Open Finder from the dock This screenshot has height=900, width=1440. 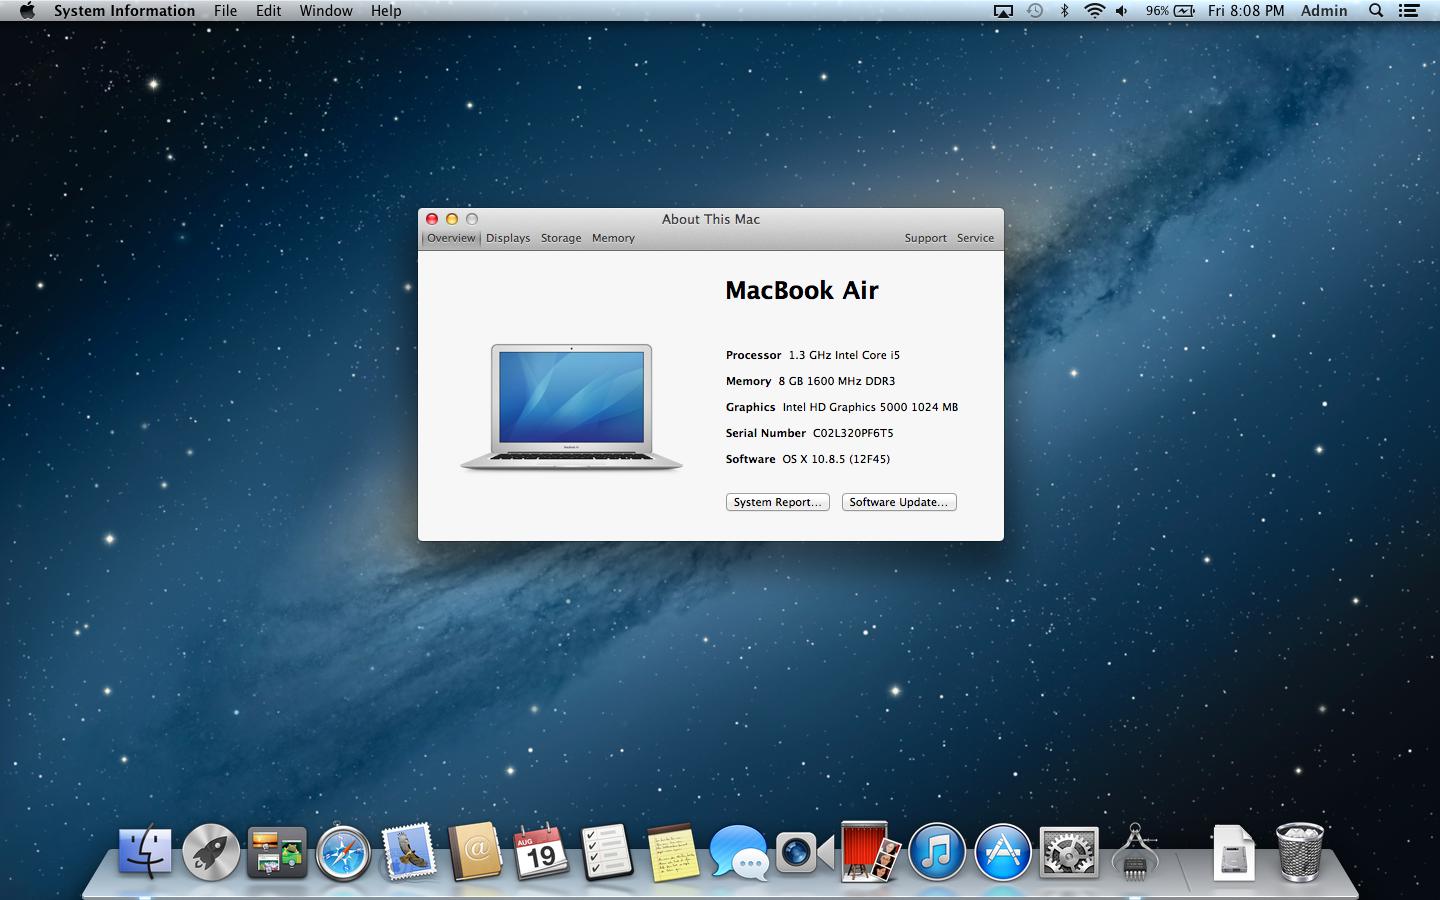[x=145, y=852]
